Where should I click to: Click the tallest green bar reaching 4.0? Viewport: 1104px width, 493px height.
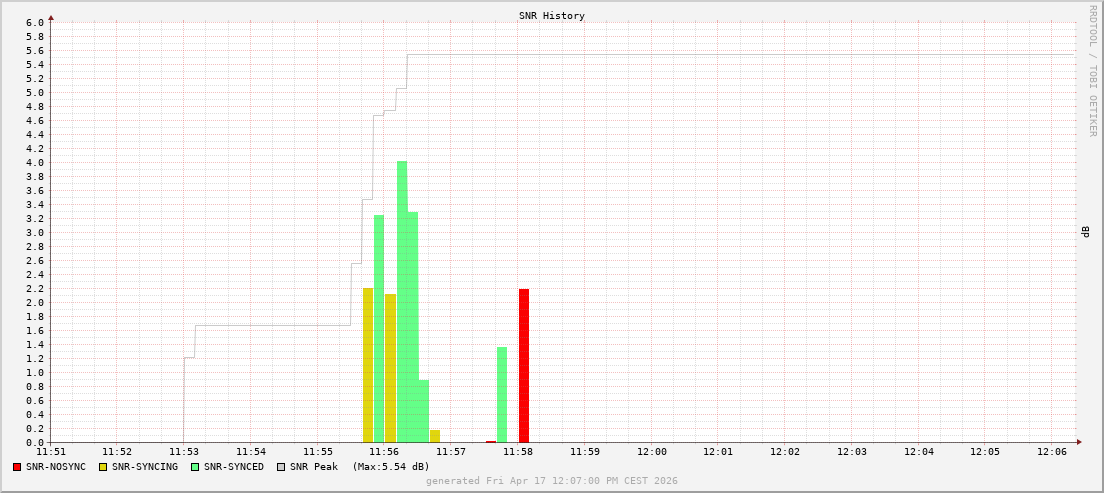coord(402,300)
